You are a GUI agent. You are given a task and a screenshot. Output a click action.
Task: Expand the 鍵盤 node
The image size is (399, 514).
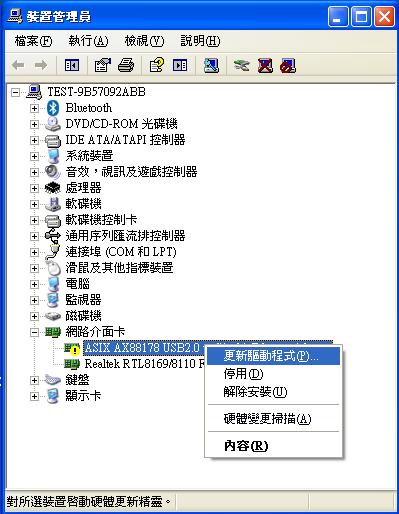tap(34, 380)
